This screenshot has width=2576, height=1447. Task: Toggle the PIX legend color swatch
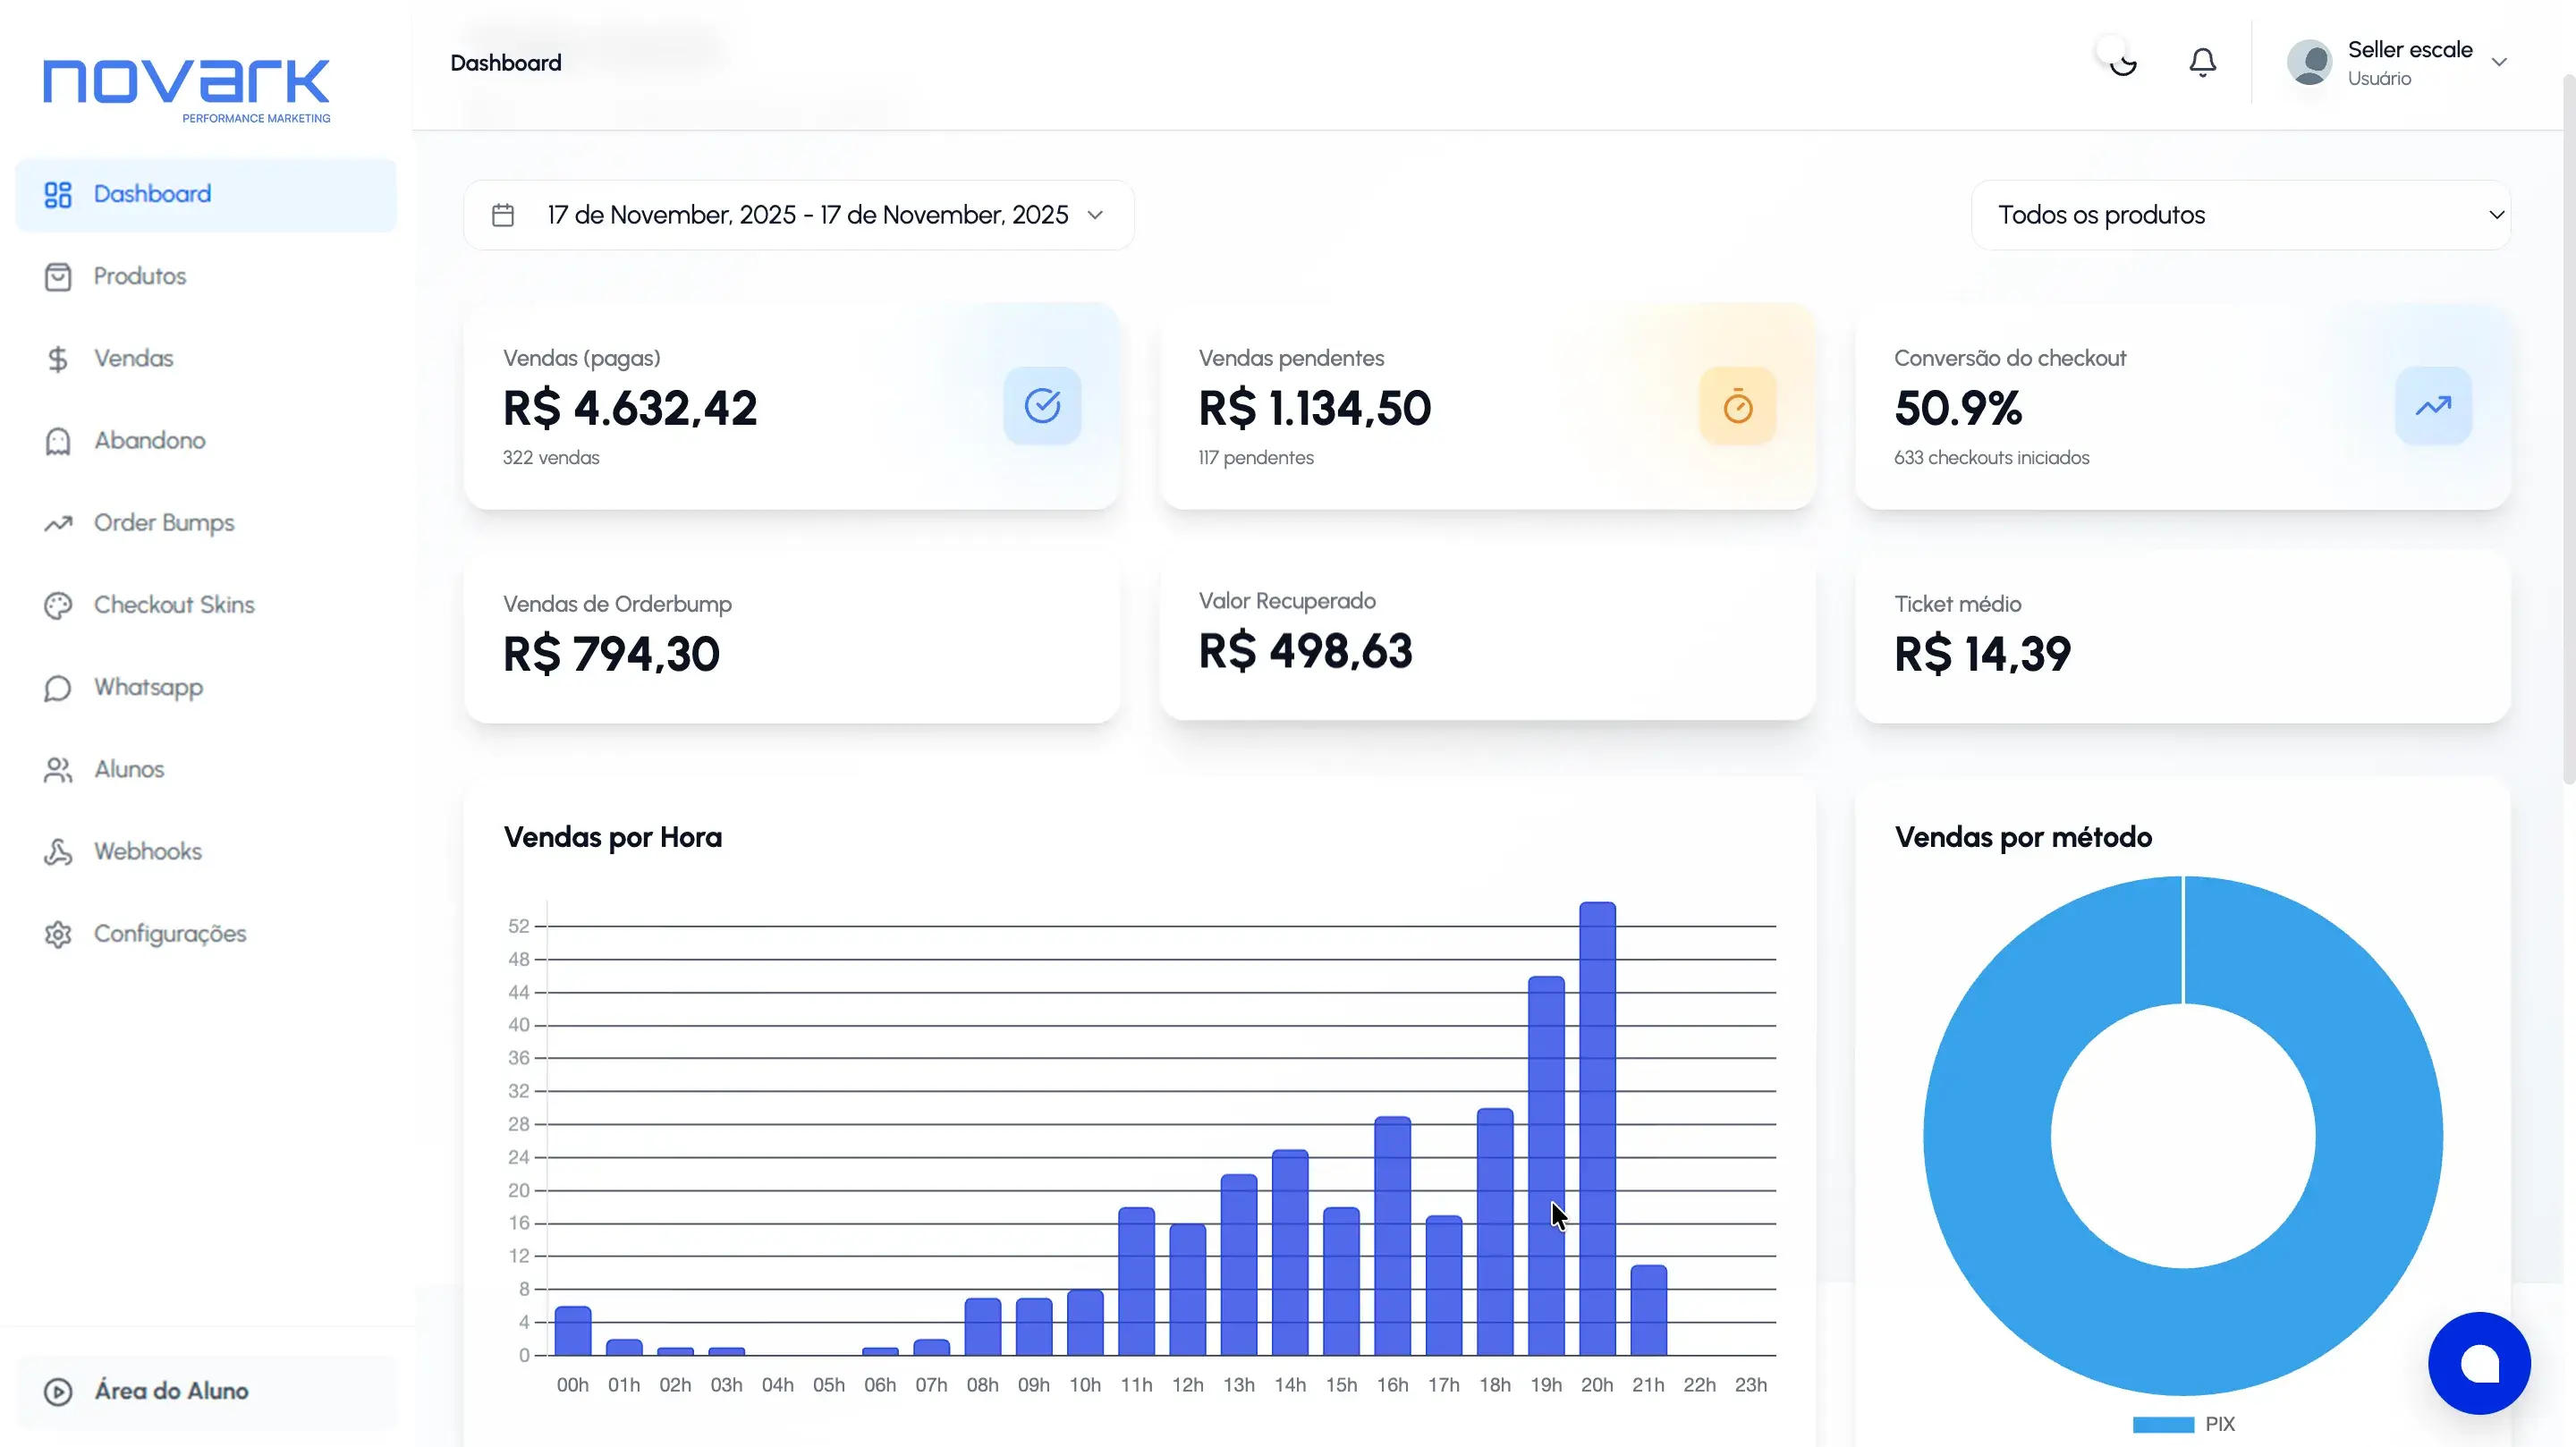(2162, 1424)
